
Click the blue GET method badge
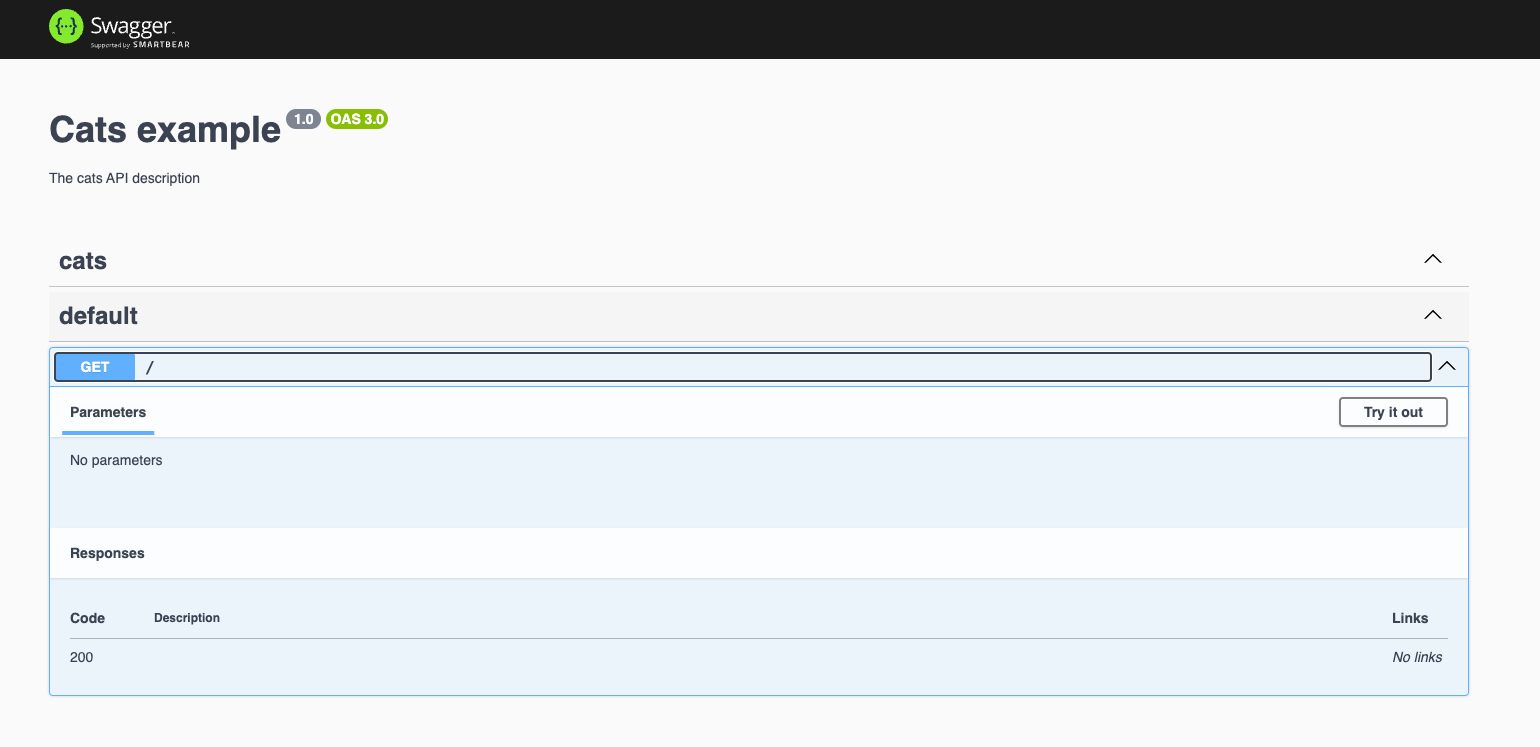click(x=95, y=367)
